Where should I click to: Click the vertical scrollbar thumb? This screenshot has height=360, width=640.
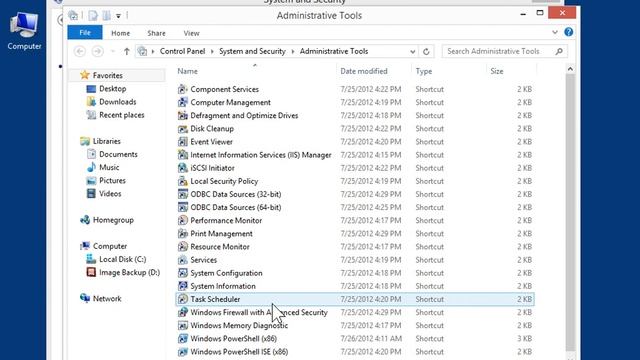click(570, 212)
